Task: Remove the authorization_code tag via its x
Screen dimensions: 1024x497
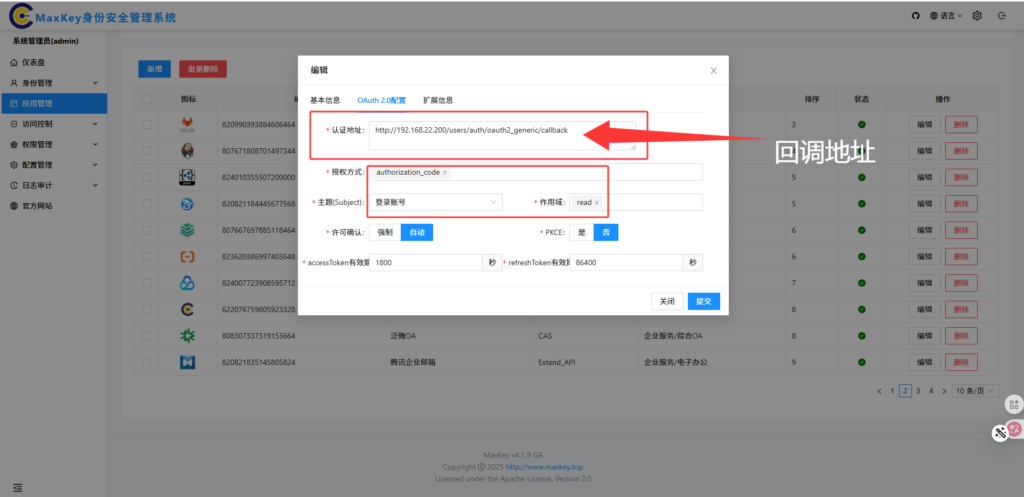Action: (x=445, y=173)
